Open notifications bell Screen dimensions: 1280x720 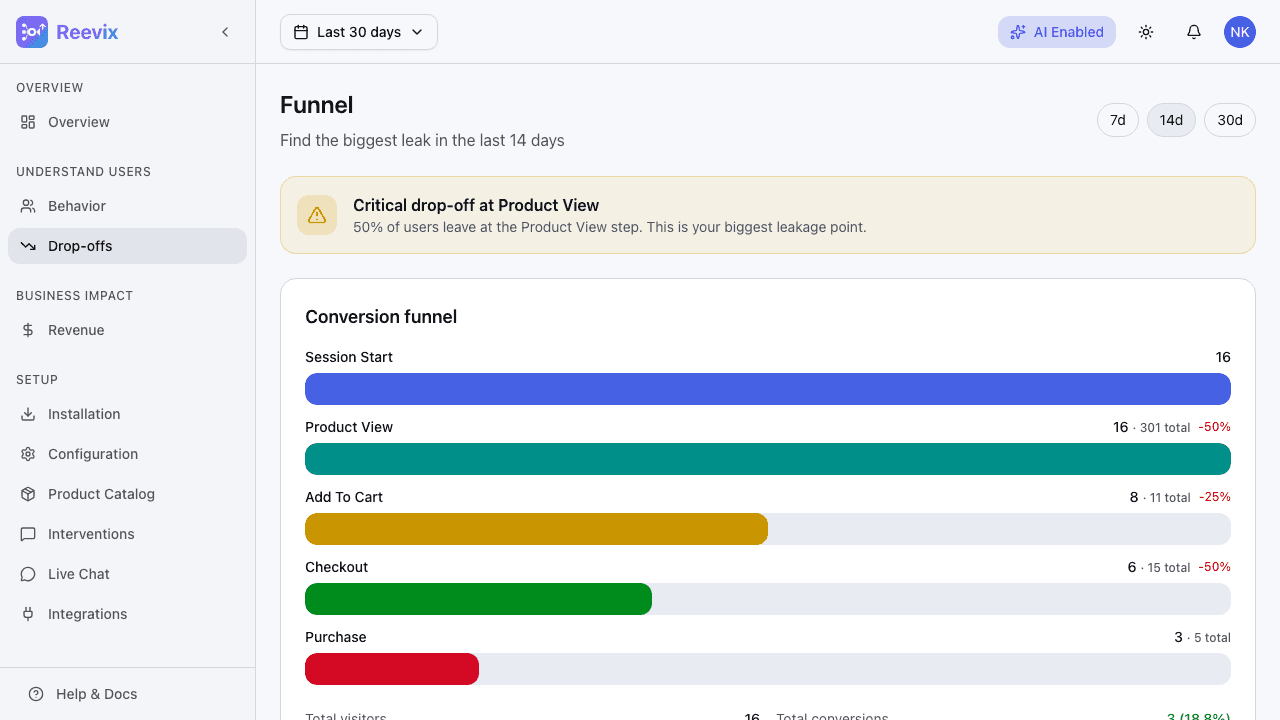coord(1194,31)
